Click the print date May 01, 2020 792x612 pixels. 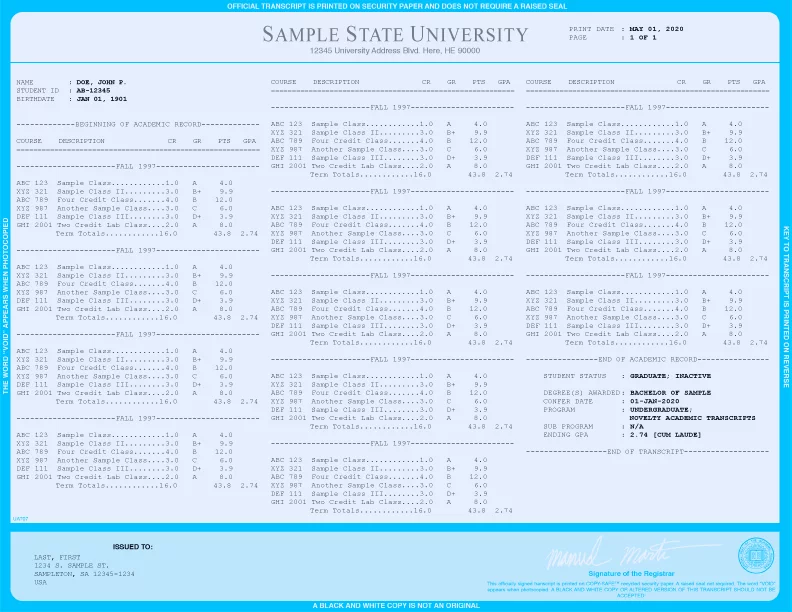pyautogui.click(x=657, y=29)
